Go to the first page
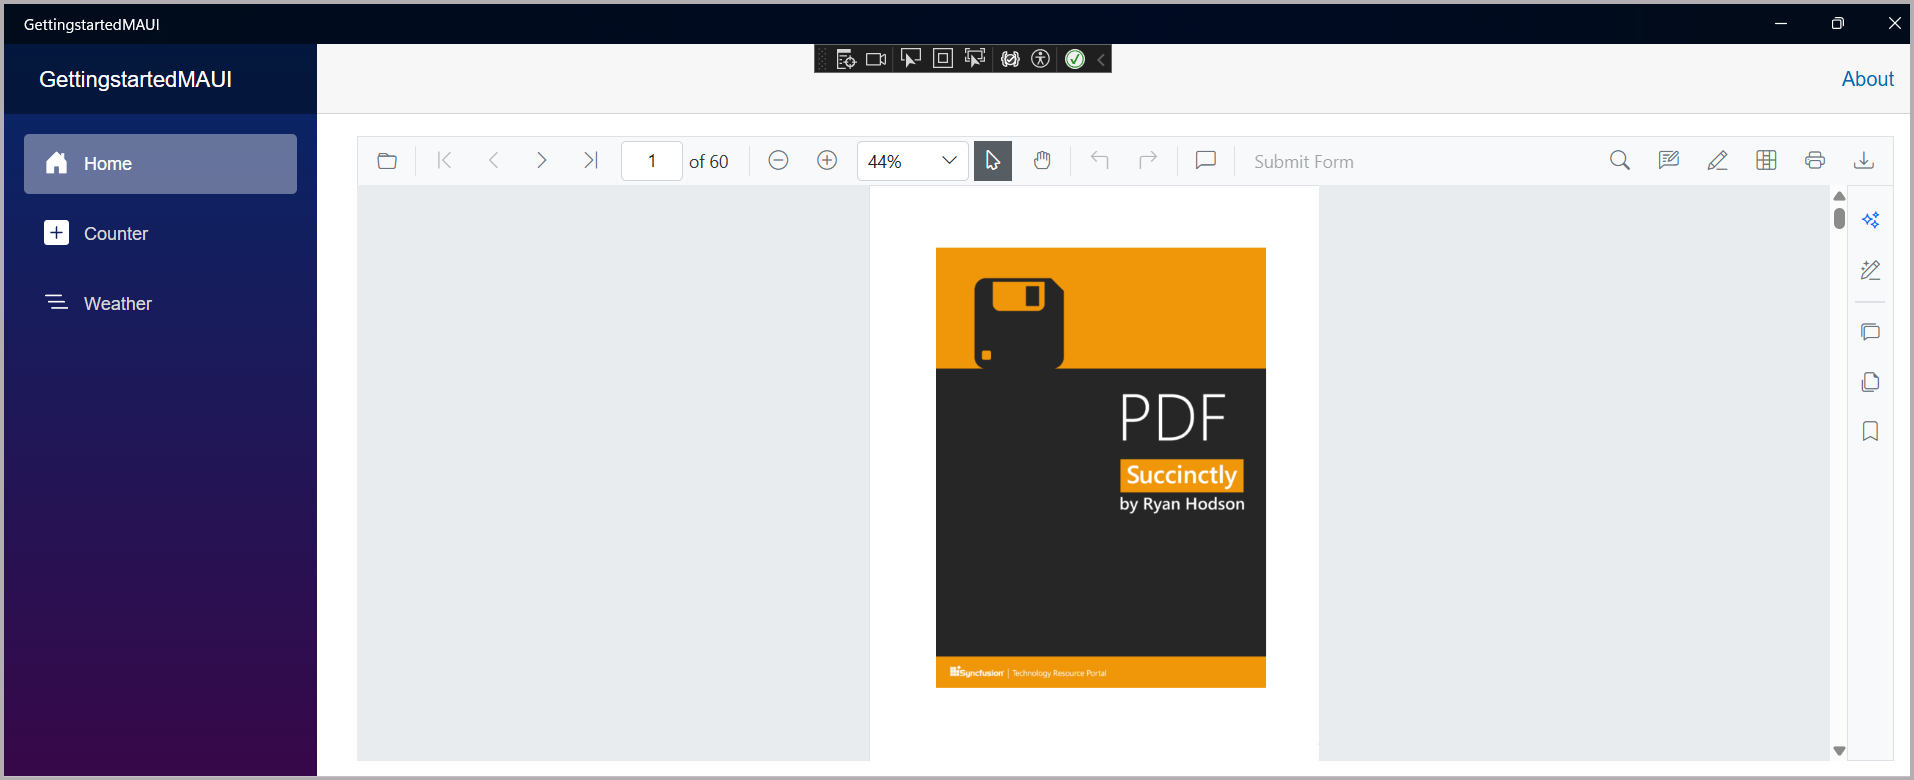Screen dimensions: 1914x780 point(445,161)
